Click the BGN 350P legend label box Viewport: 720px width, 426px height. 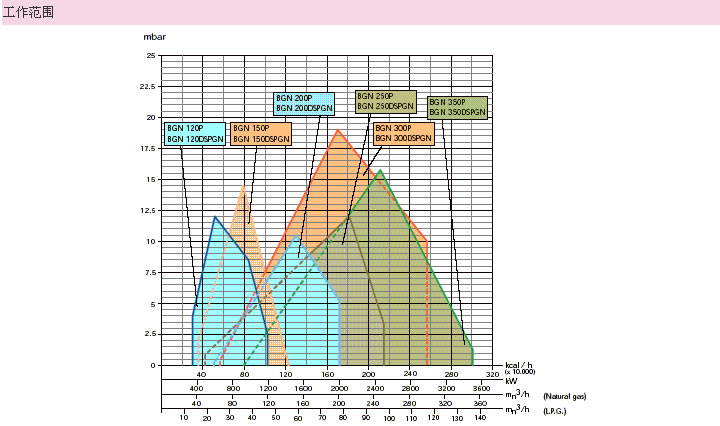[457, 107]
